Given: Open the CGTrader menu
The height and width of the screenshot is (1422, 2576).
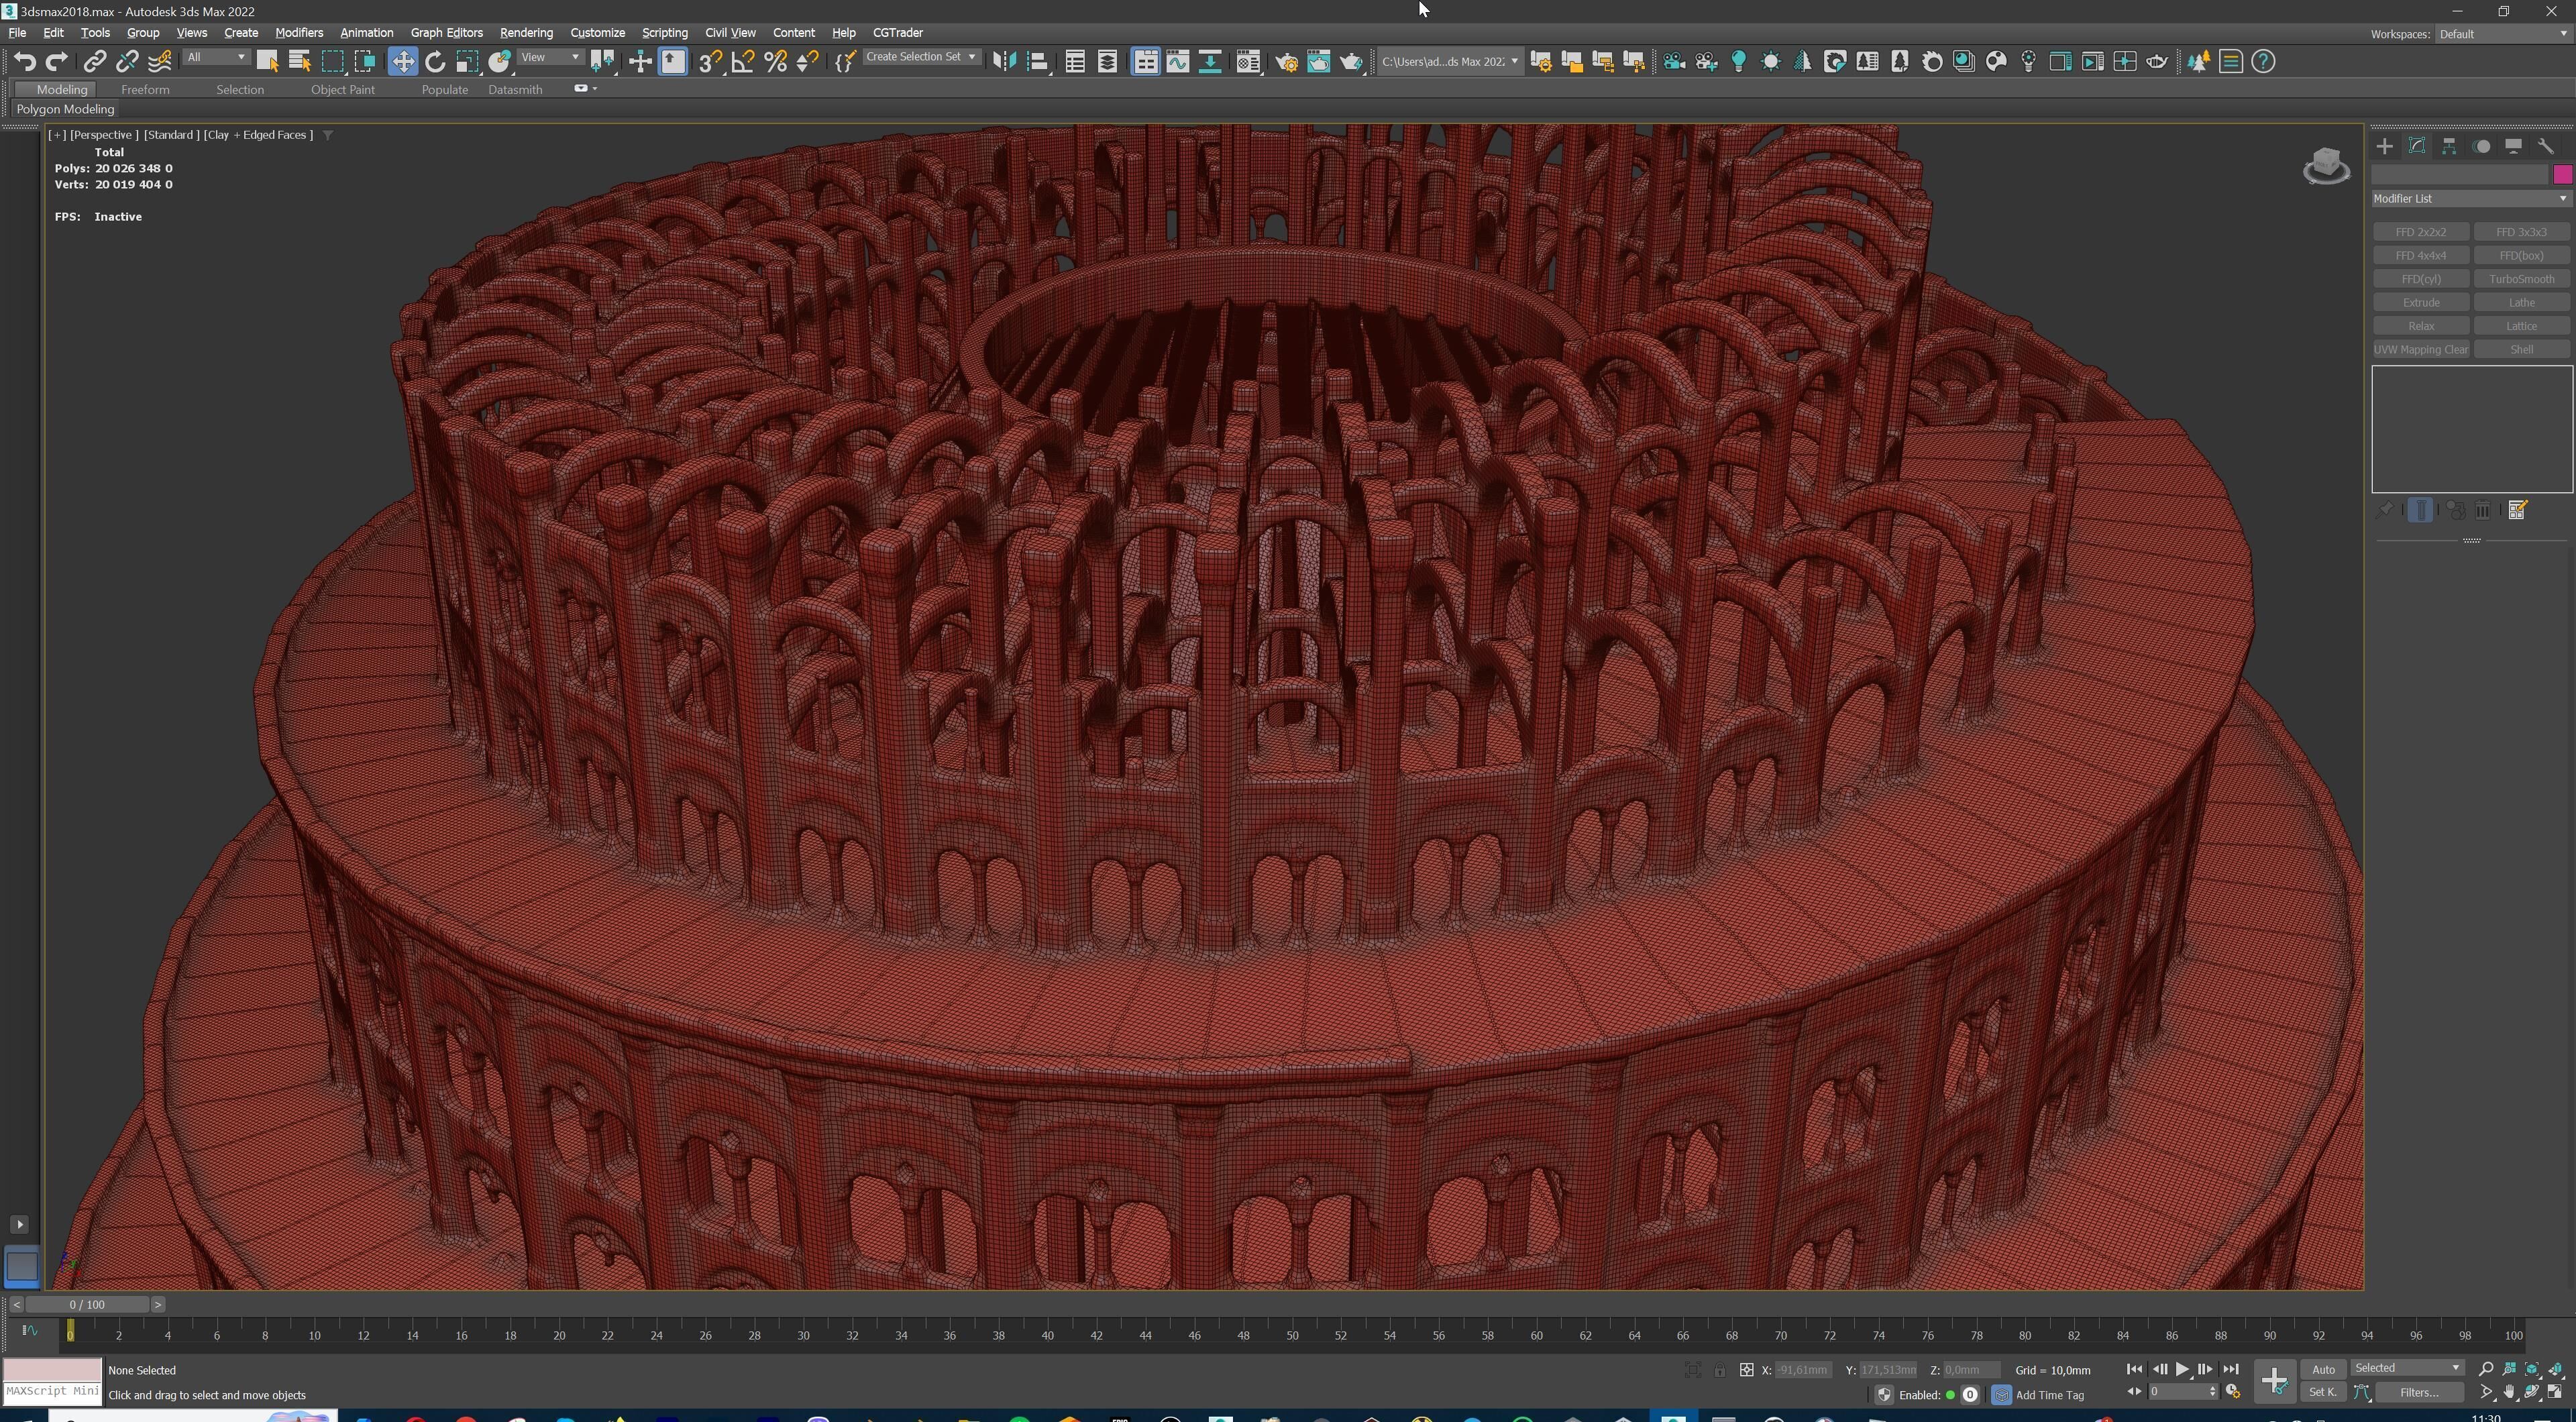Looking at the screenshot, I should coord(897,33).
